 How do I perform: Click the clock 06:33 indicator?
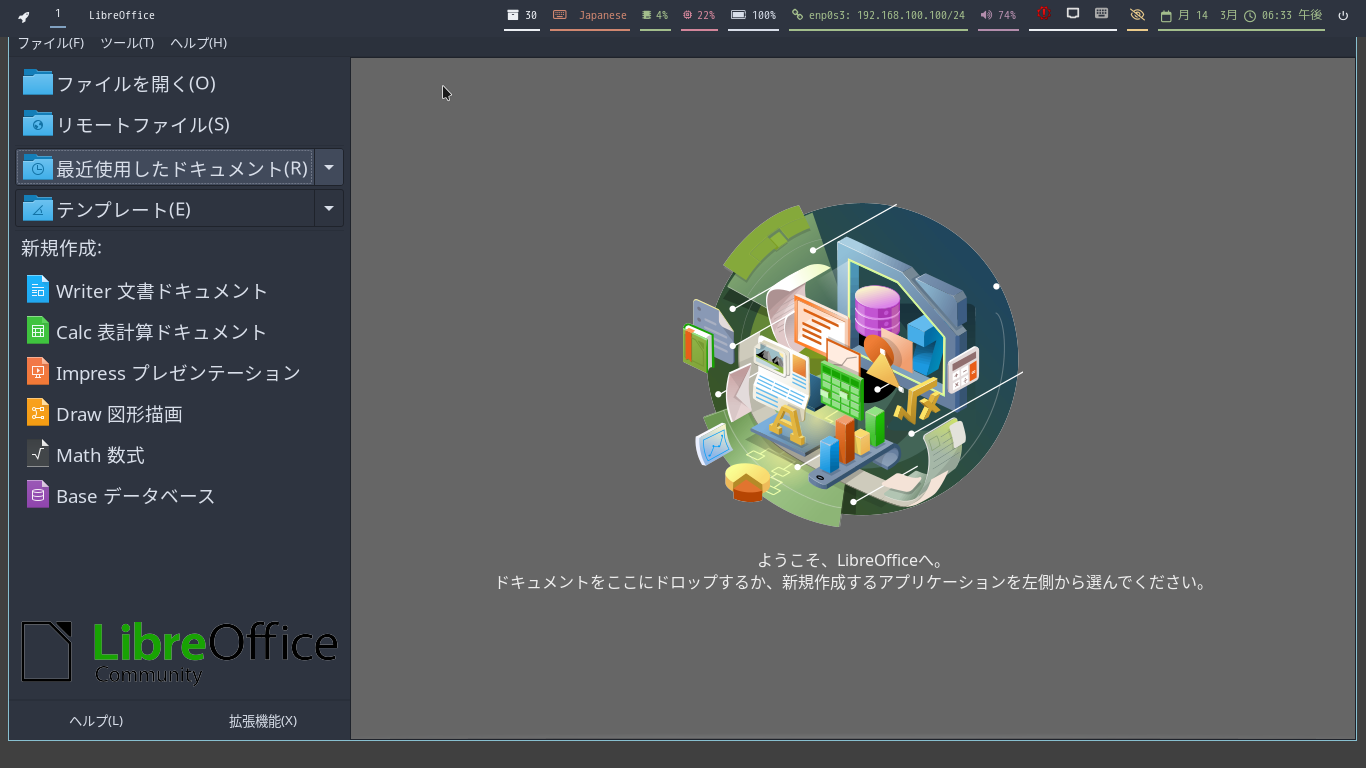click(x=1283, y=15)
